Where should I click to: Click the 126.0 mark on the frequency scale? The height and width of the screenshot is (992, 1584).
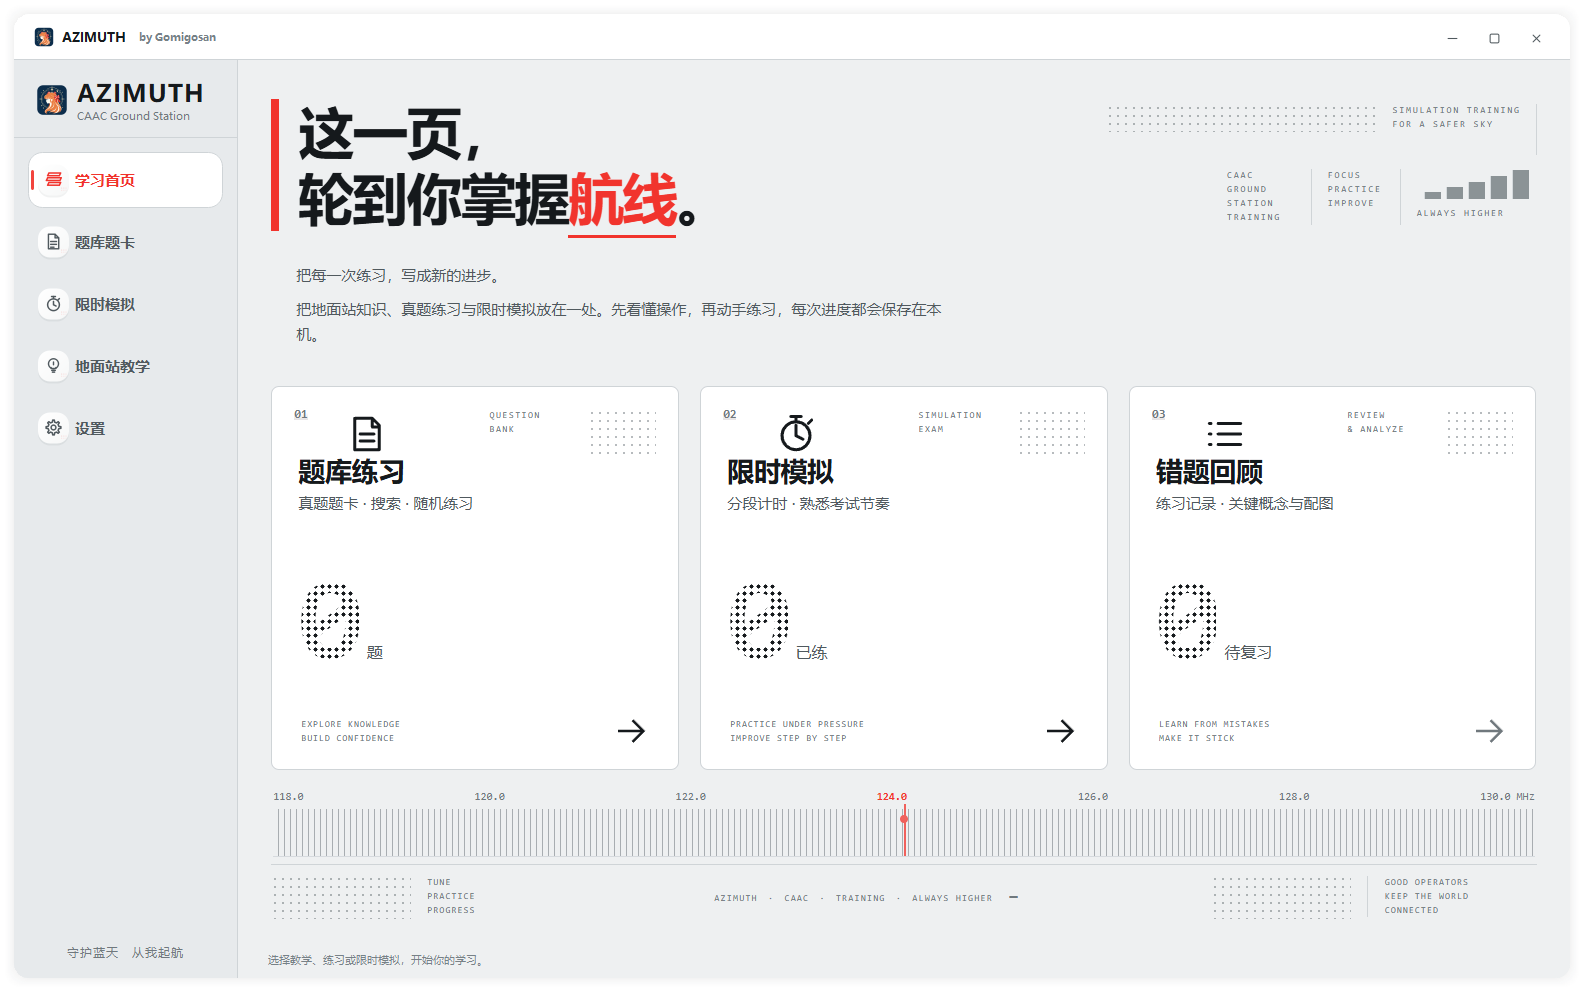[1093, 797]
